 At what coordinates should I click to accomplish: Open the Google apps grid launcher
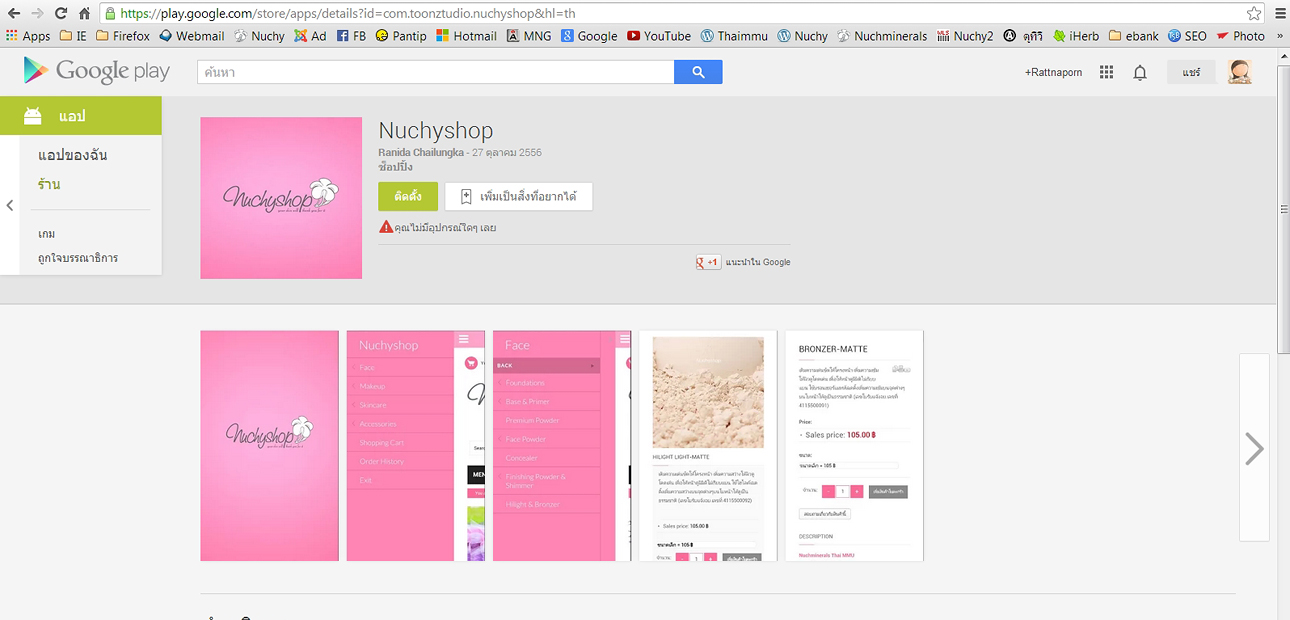click(1106, 72)
